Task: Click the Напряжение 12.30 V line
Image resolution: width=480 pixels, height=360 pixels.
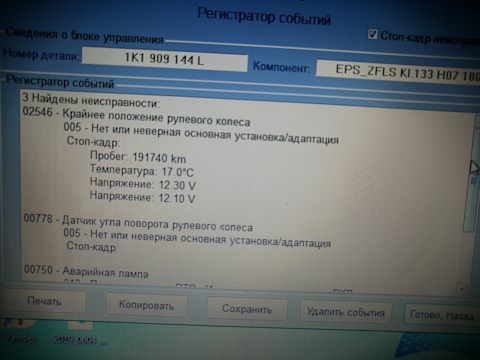Action: click(x=143, y=184)
